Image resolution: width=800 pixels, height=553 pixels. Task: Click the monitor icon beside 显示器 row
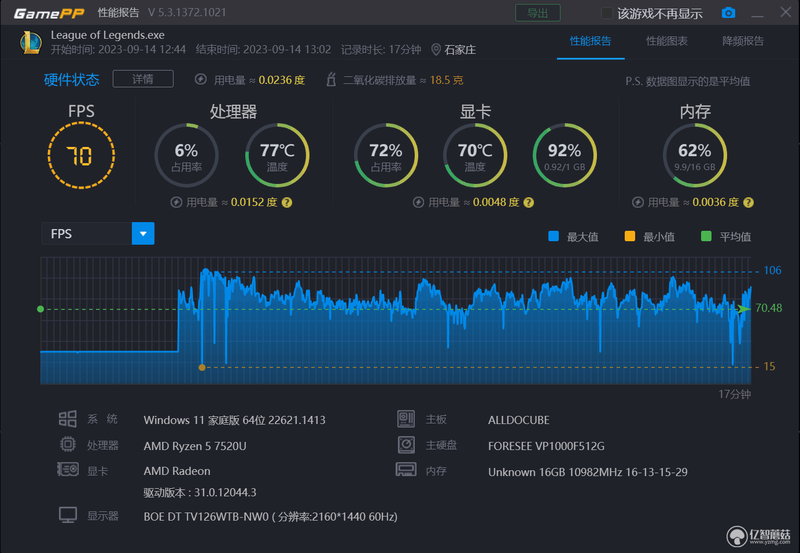[x=68, y=515]
